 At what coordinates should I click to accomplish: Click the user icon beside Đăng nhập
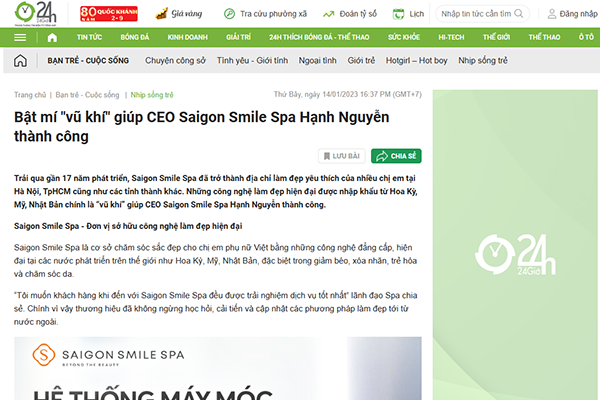point(552,14)
